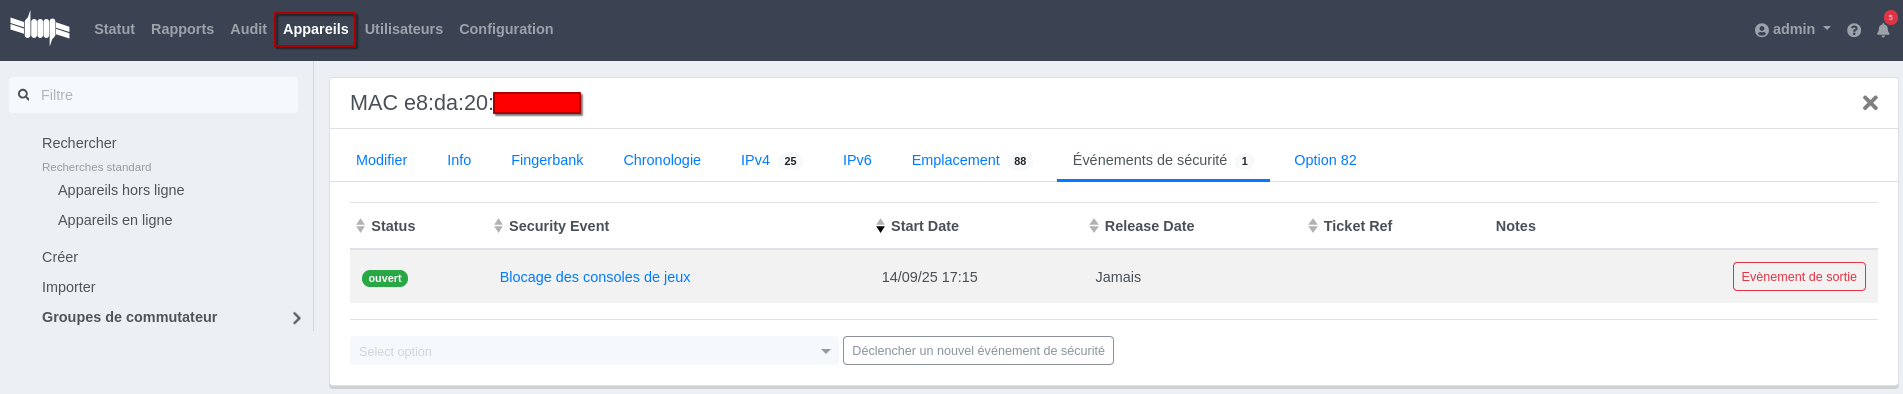Select the Événements de sécurité tab
The image size is (1903, 394).
tap(1163, 160)
